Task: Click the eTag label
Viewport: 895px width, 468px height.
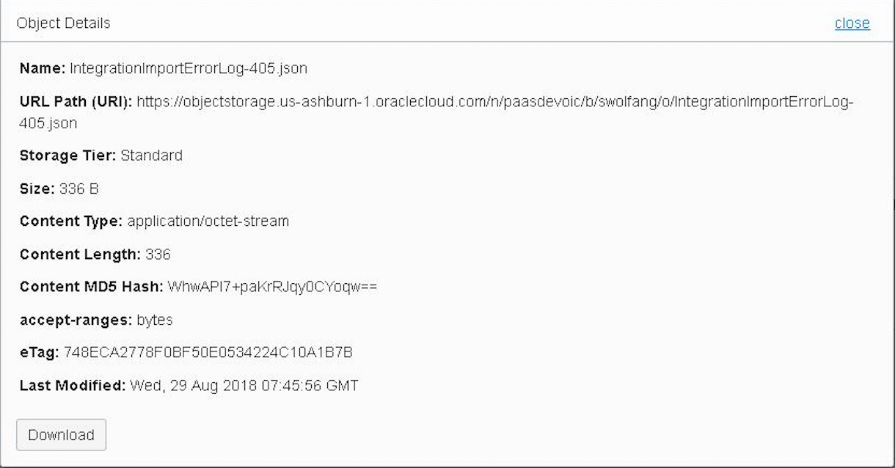Action: [x=39, y=353]
